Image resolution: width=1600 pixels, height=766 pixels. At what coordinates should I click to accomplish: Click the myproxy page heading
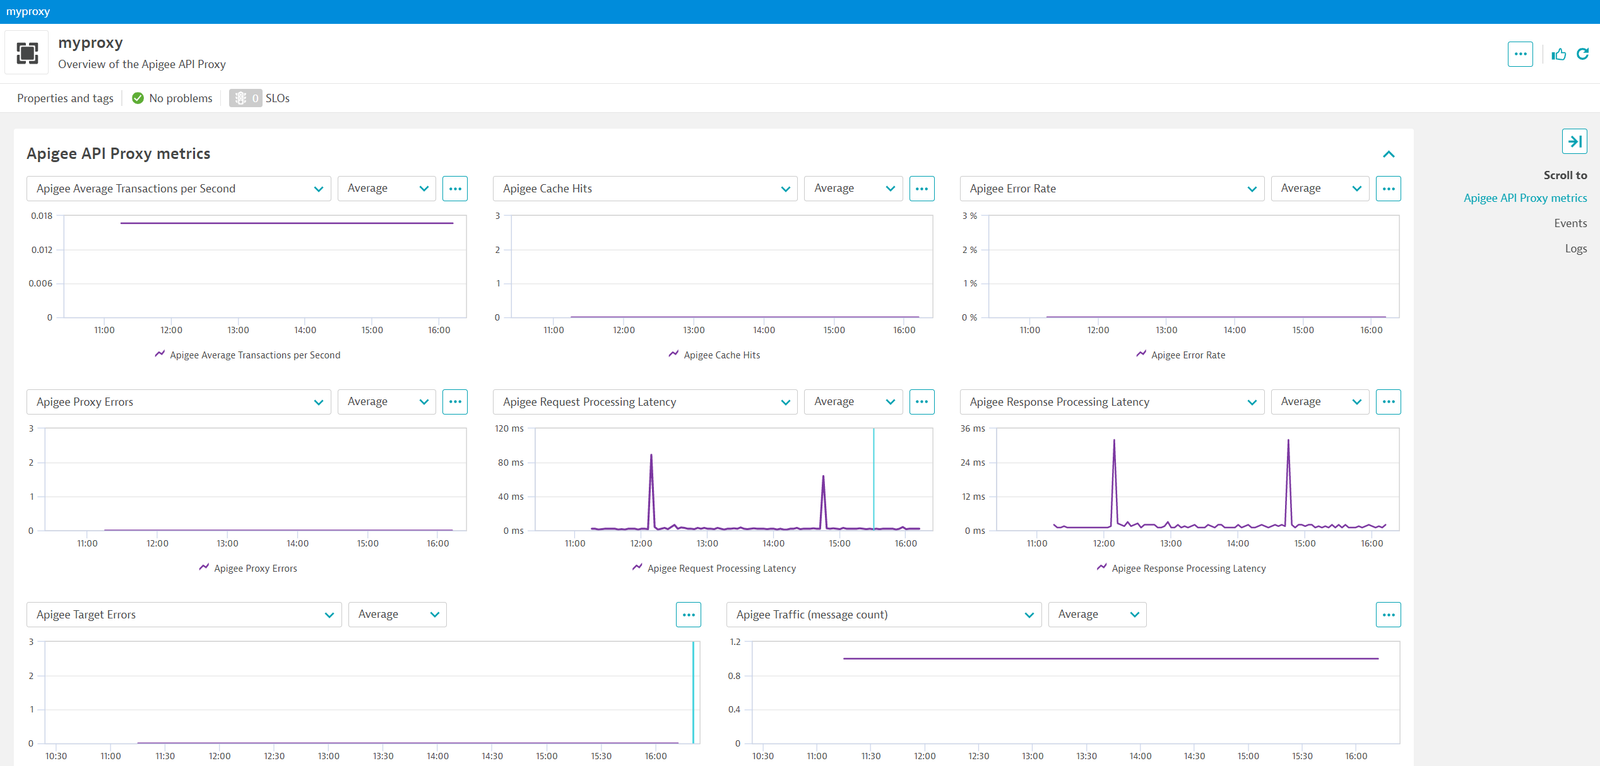pos(90,43)
